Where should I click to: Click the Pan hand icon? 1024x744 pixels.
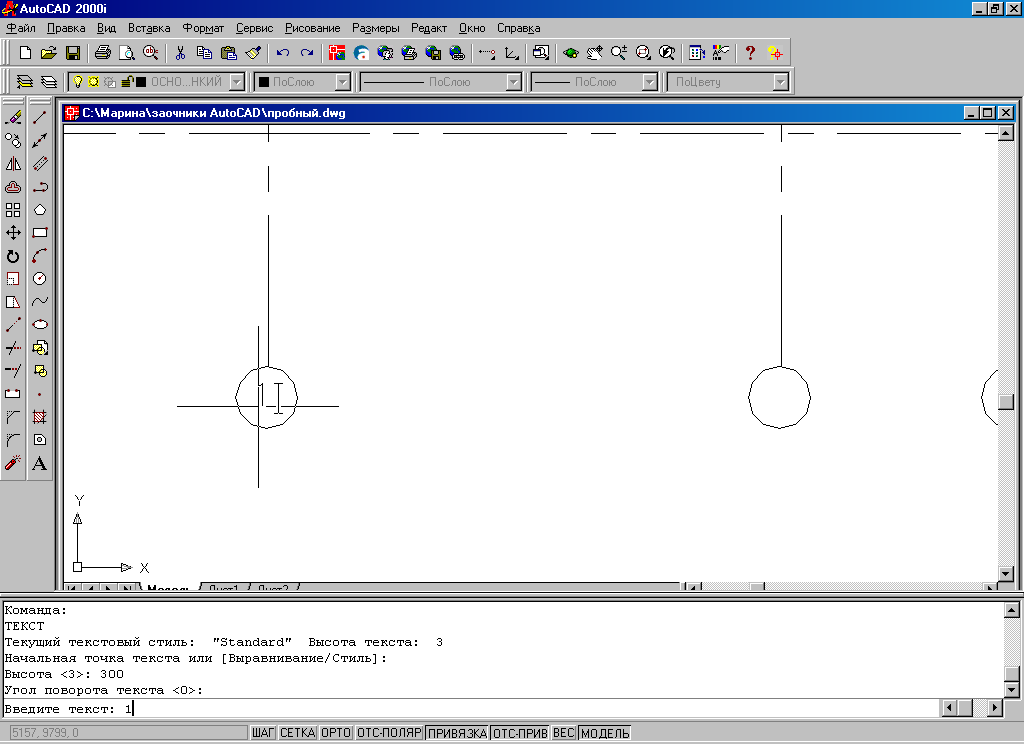[x=594, y=53]
